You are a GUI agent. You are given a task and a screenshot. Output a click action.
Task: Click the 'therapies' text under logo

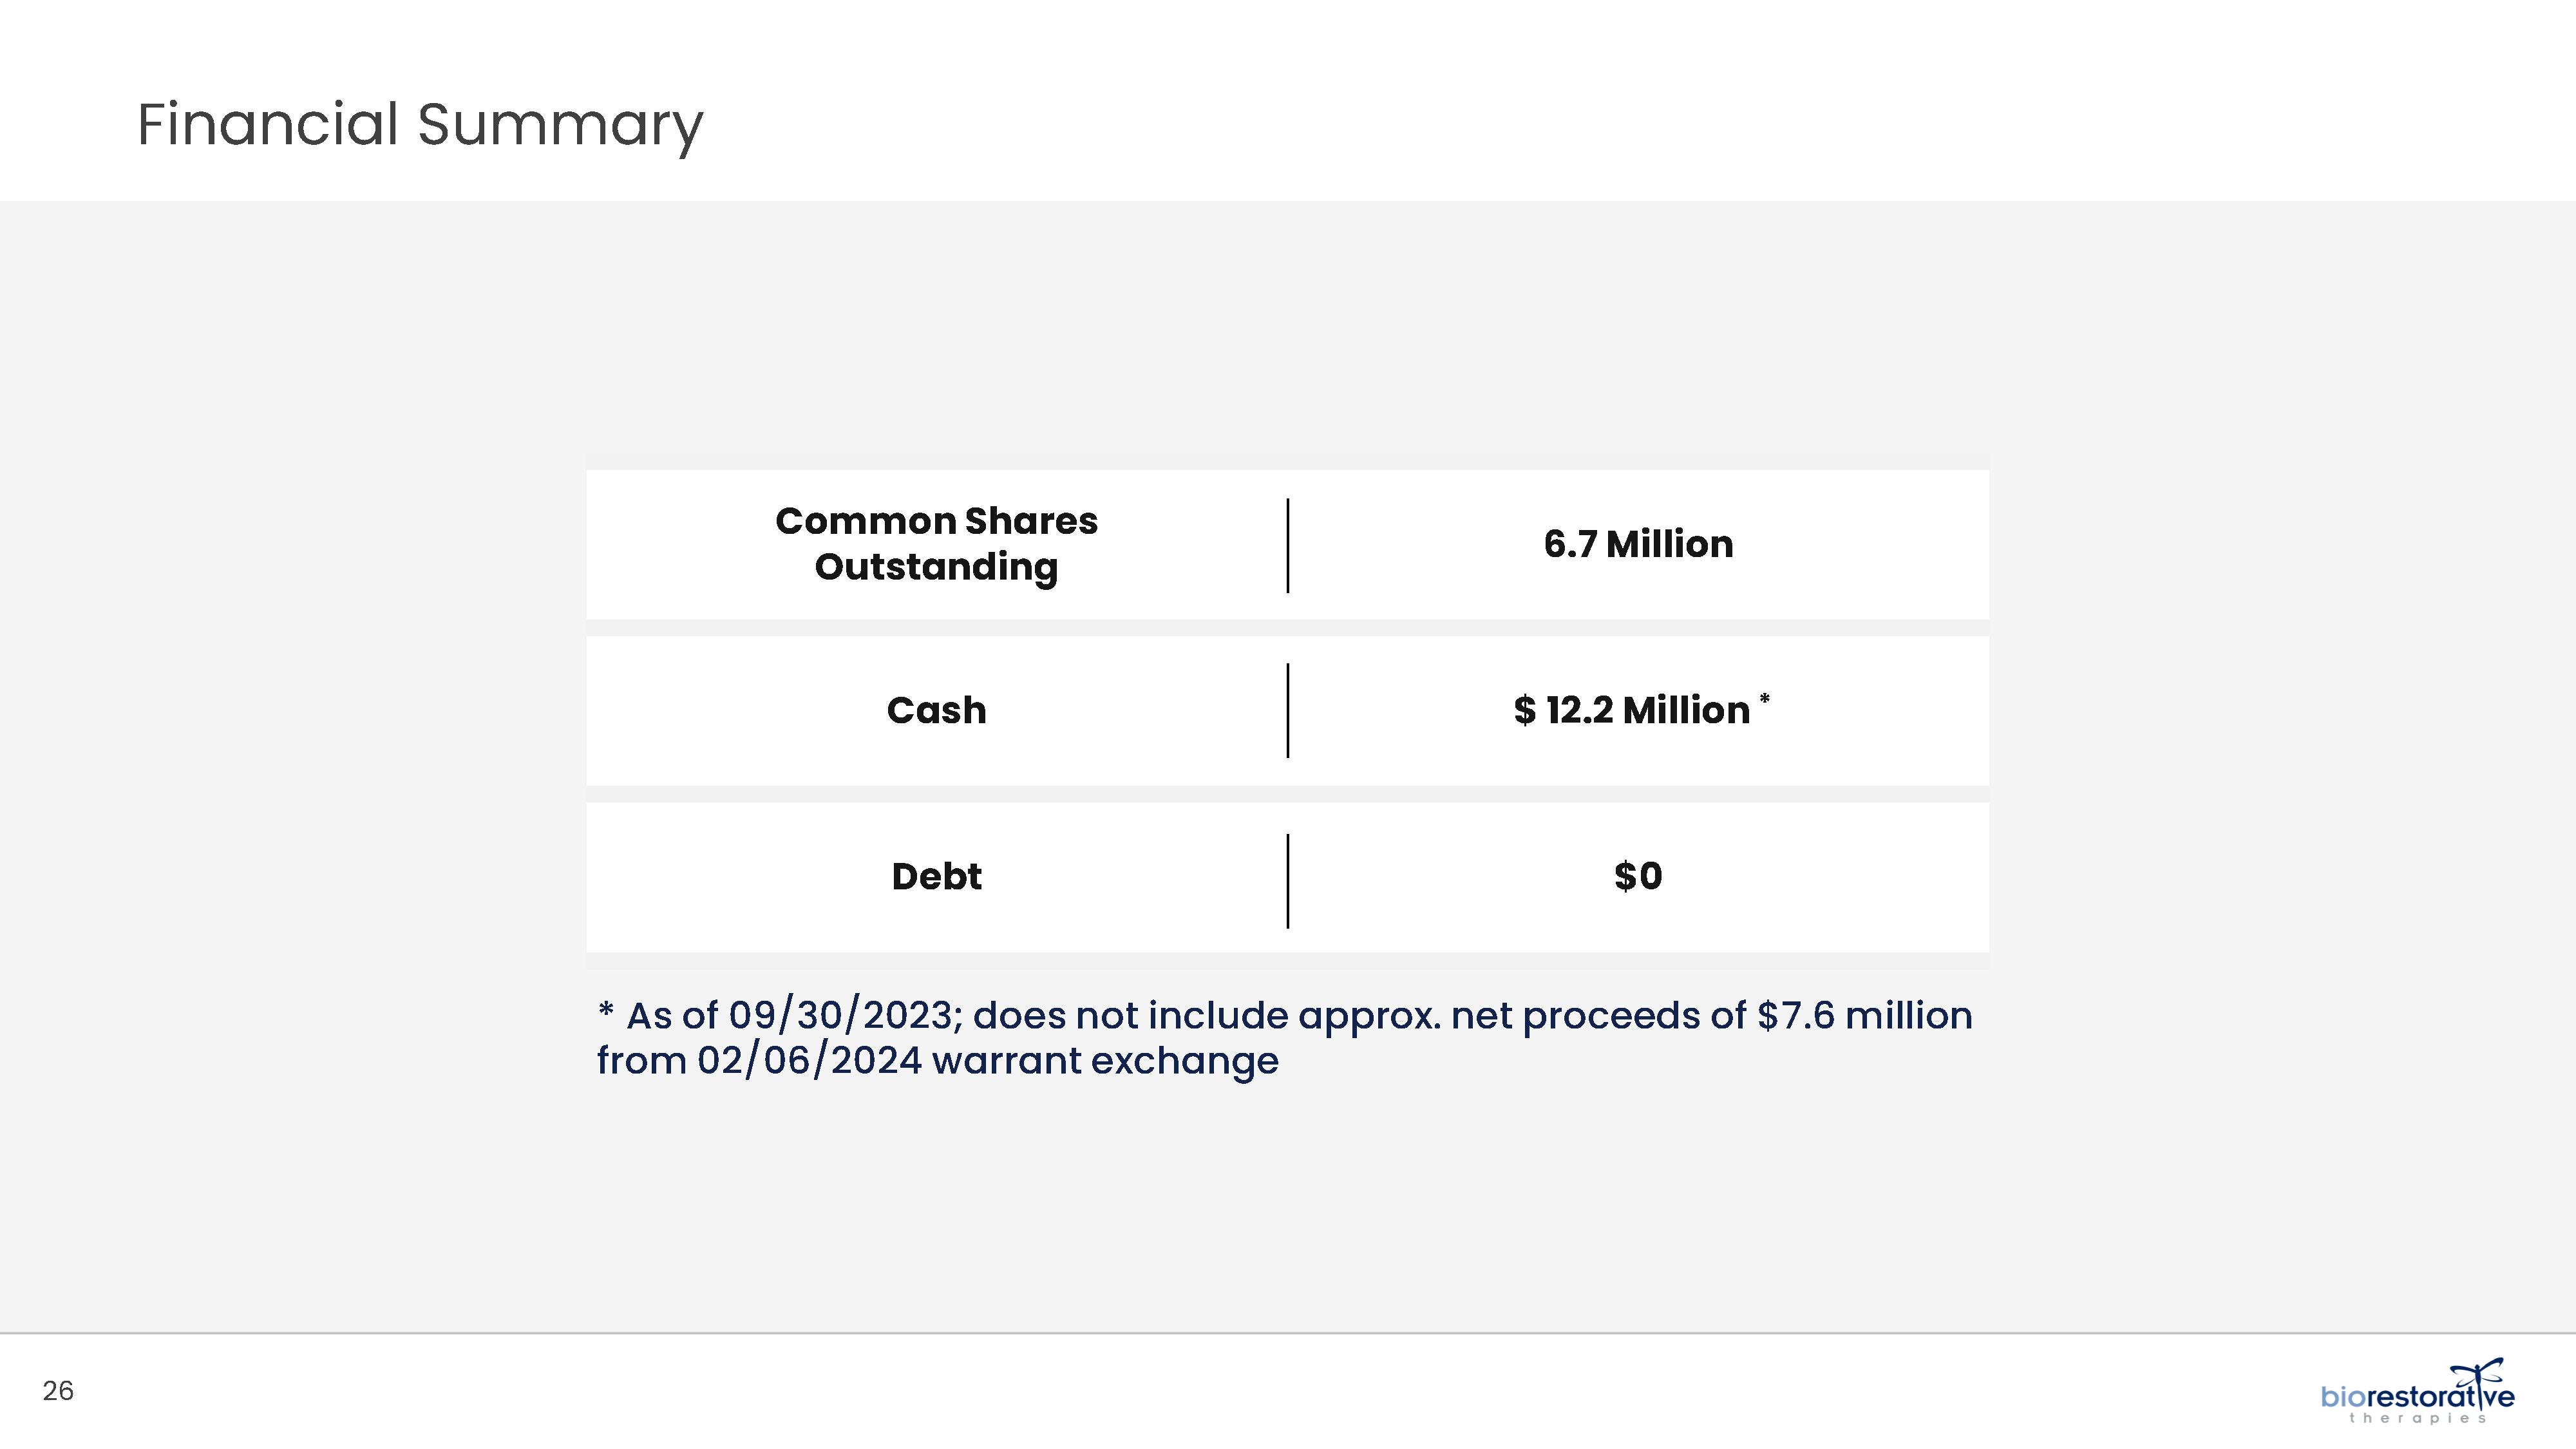coord(2417,1418)
